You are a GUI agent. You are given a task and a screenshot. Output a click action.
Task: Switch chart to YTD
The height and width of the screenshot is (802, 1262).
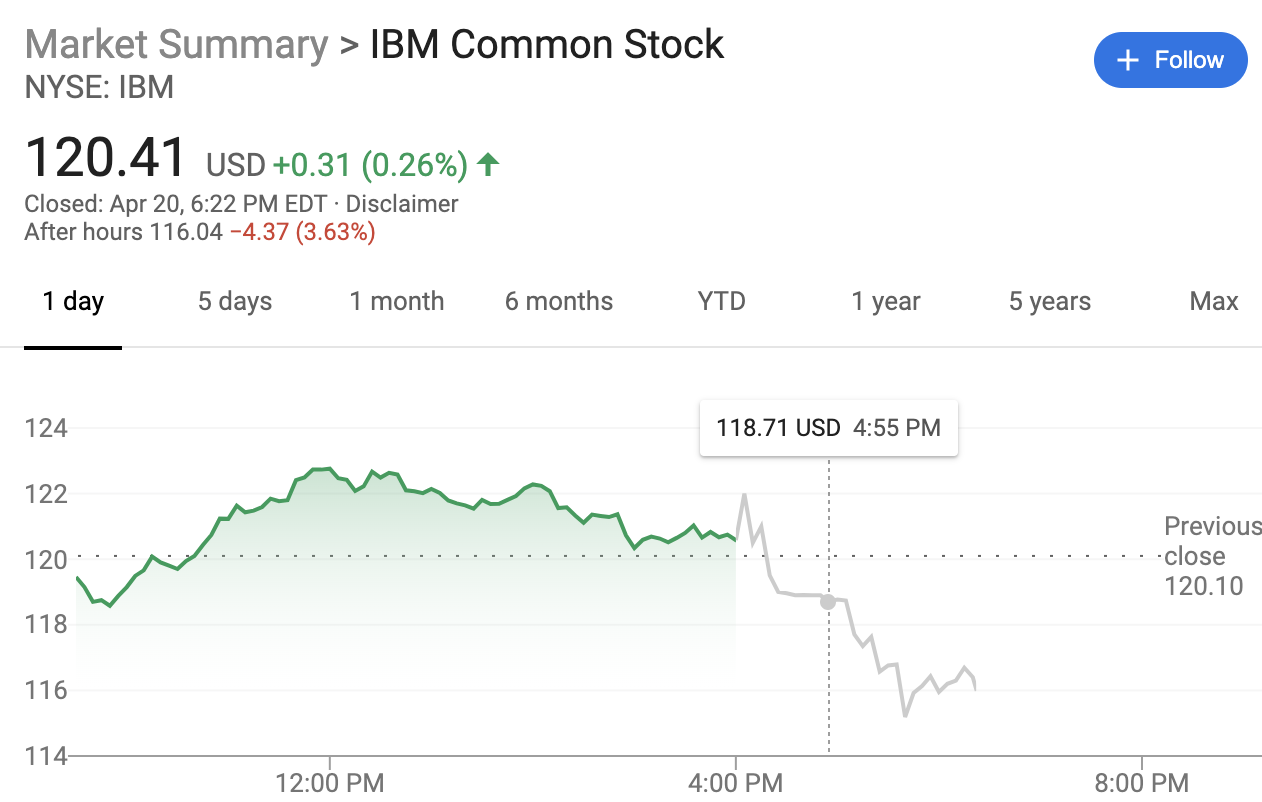tap(722, 301)
